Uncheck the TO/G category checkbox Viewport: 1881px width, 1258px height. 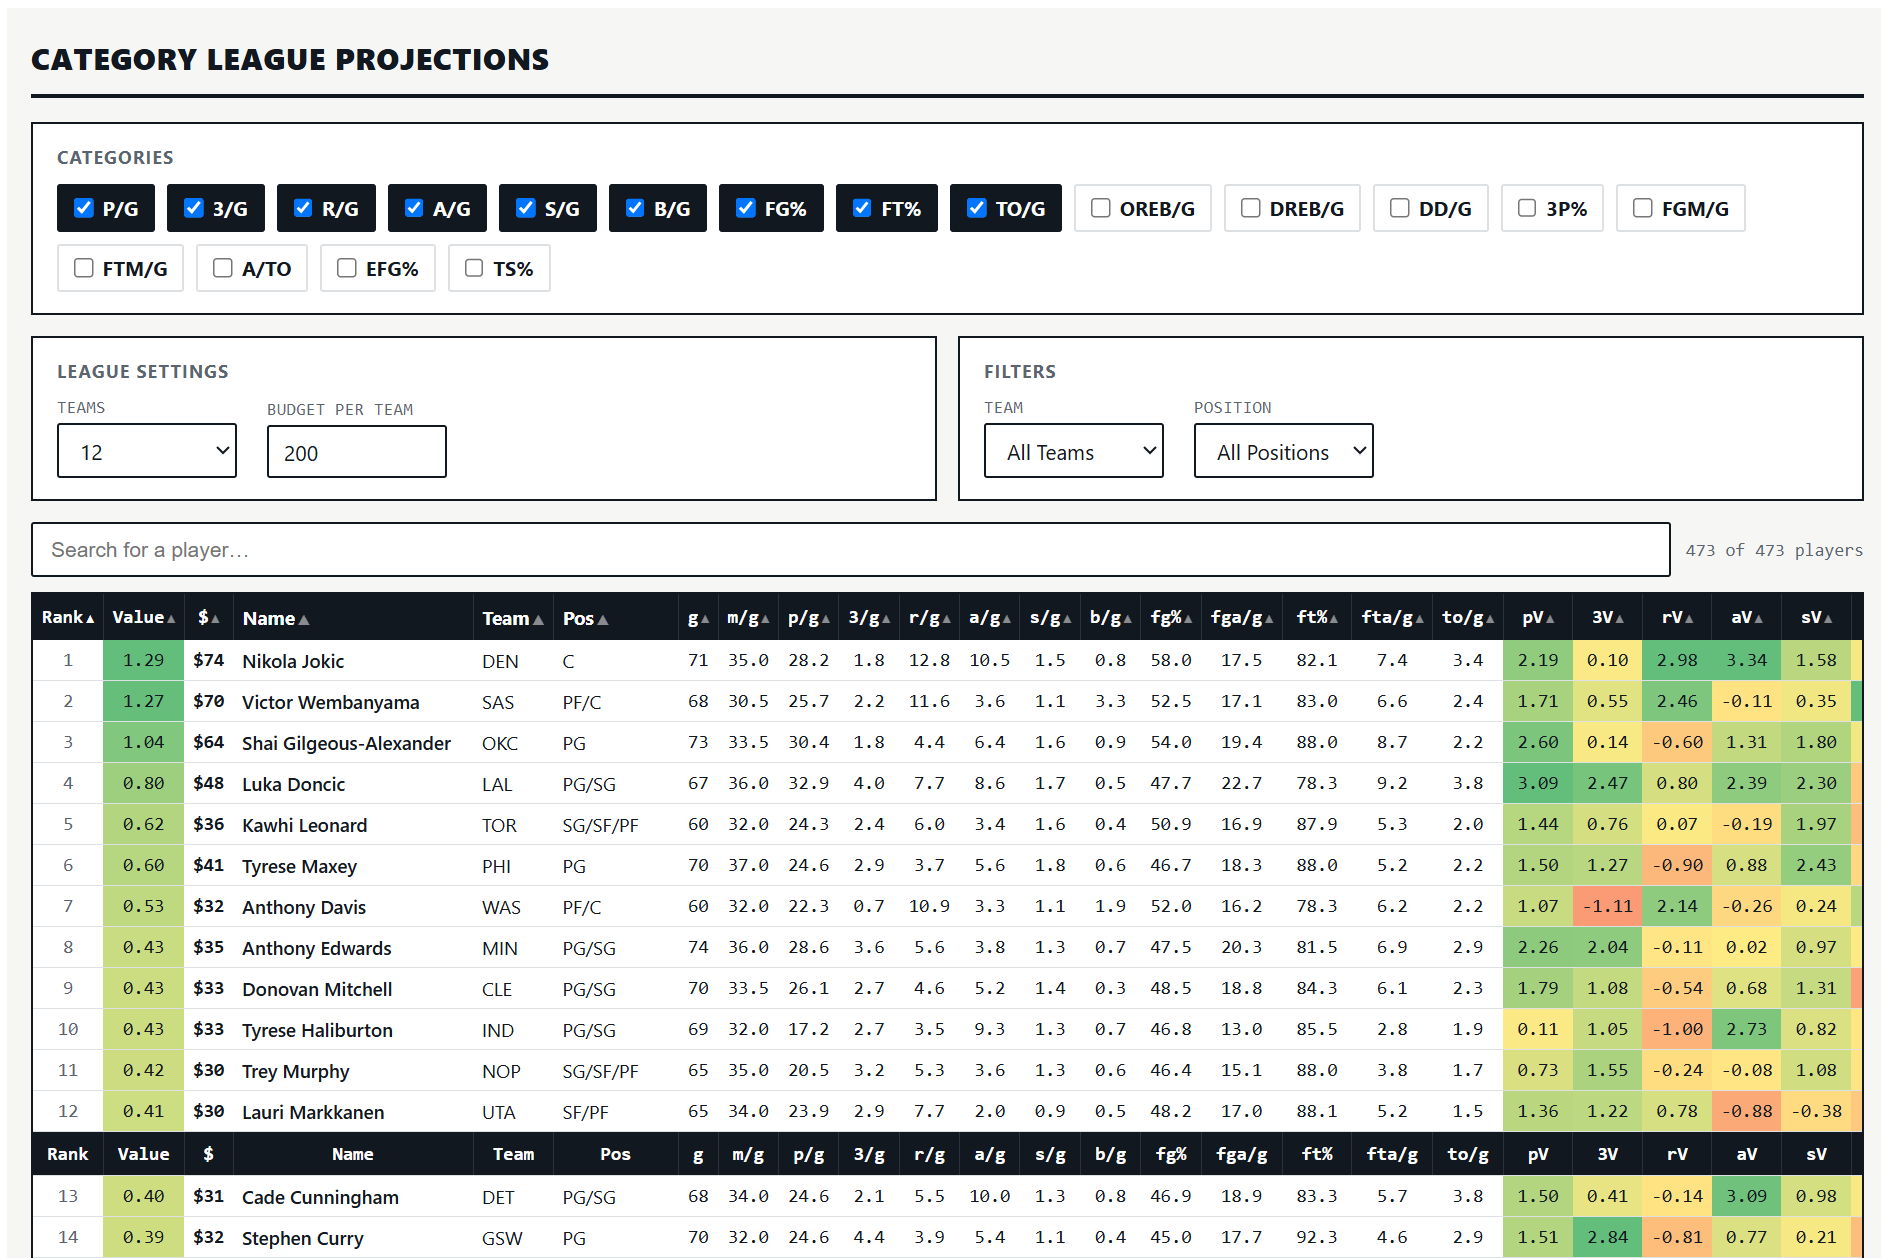pos(977,208)
